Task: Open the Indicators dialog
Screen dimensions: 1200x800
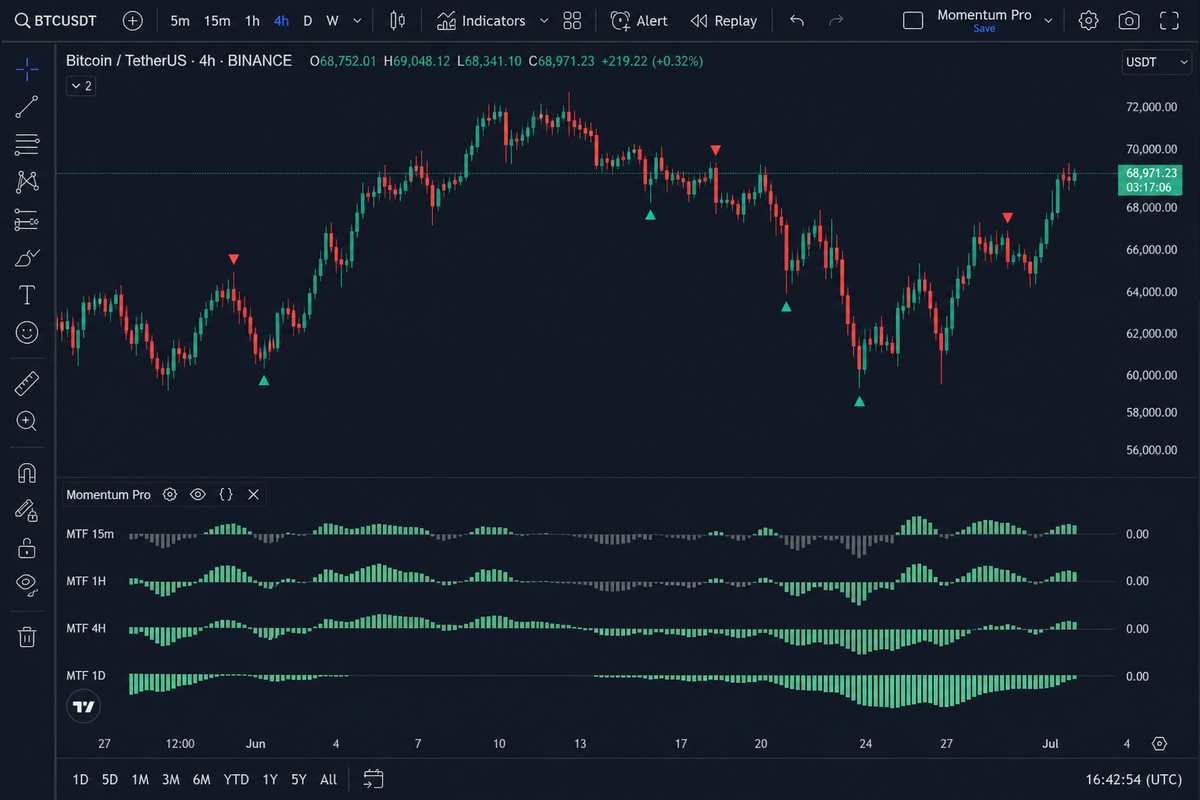Action: [481, 20]
